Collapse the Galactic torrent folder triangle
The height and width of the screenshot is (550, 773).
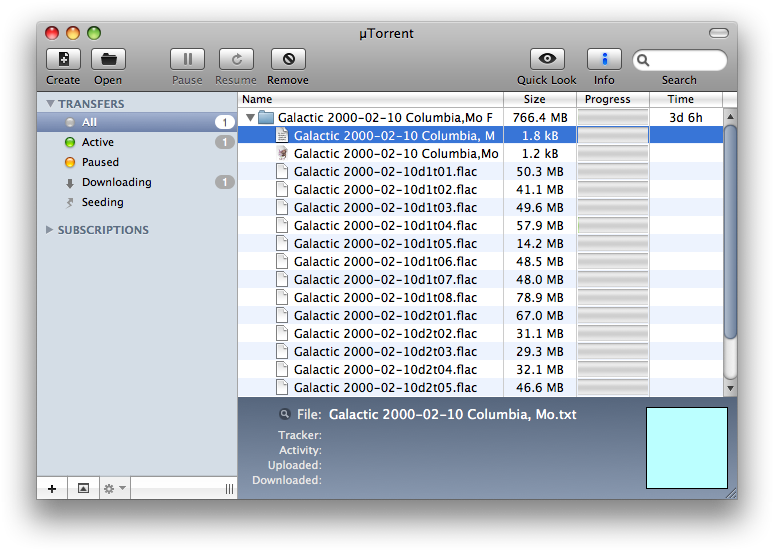(250, 117)
